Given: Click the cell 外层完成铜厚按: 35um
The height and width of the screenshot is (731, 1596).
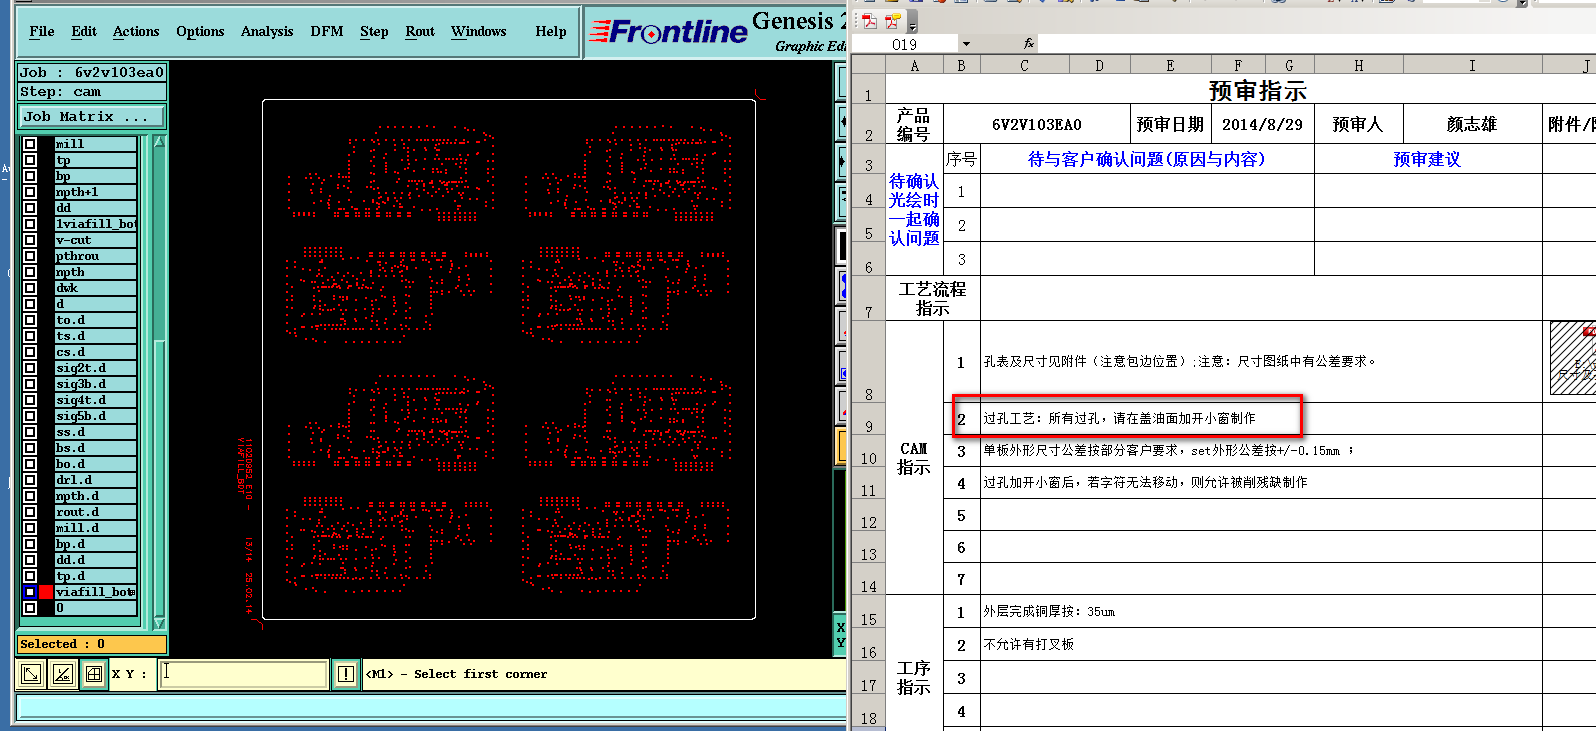Looking at the screenshot, I should (x=1261, y=611).
